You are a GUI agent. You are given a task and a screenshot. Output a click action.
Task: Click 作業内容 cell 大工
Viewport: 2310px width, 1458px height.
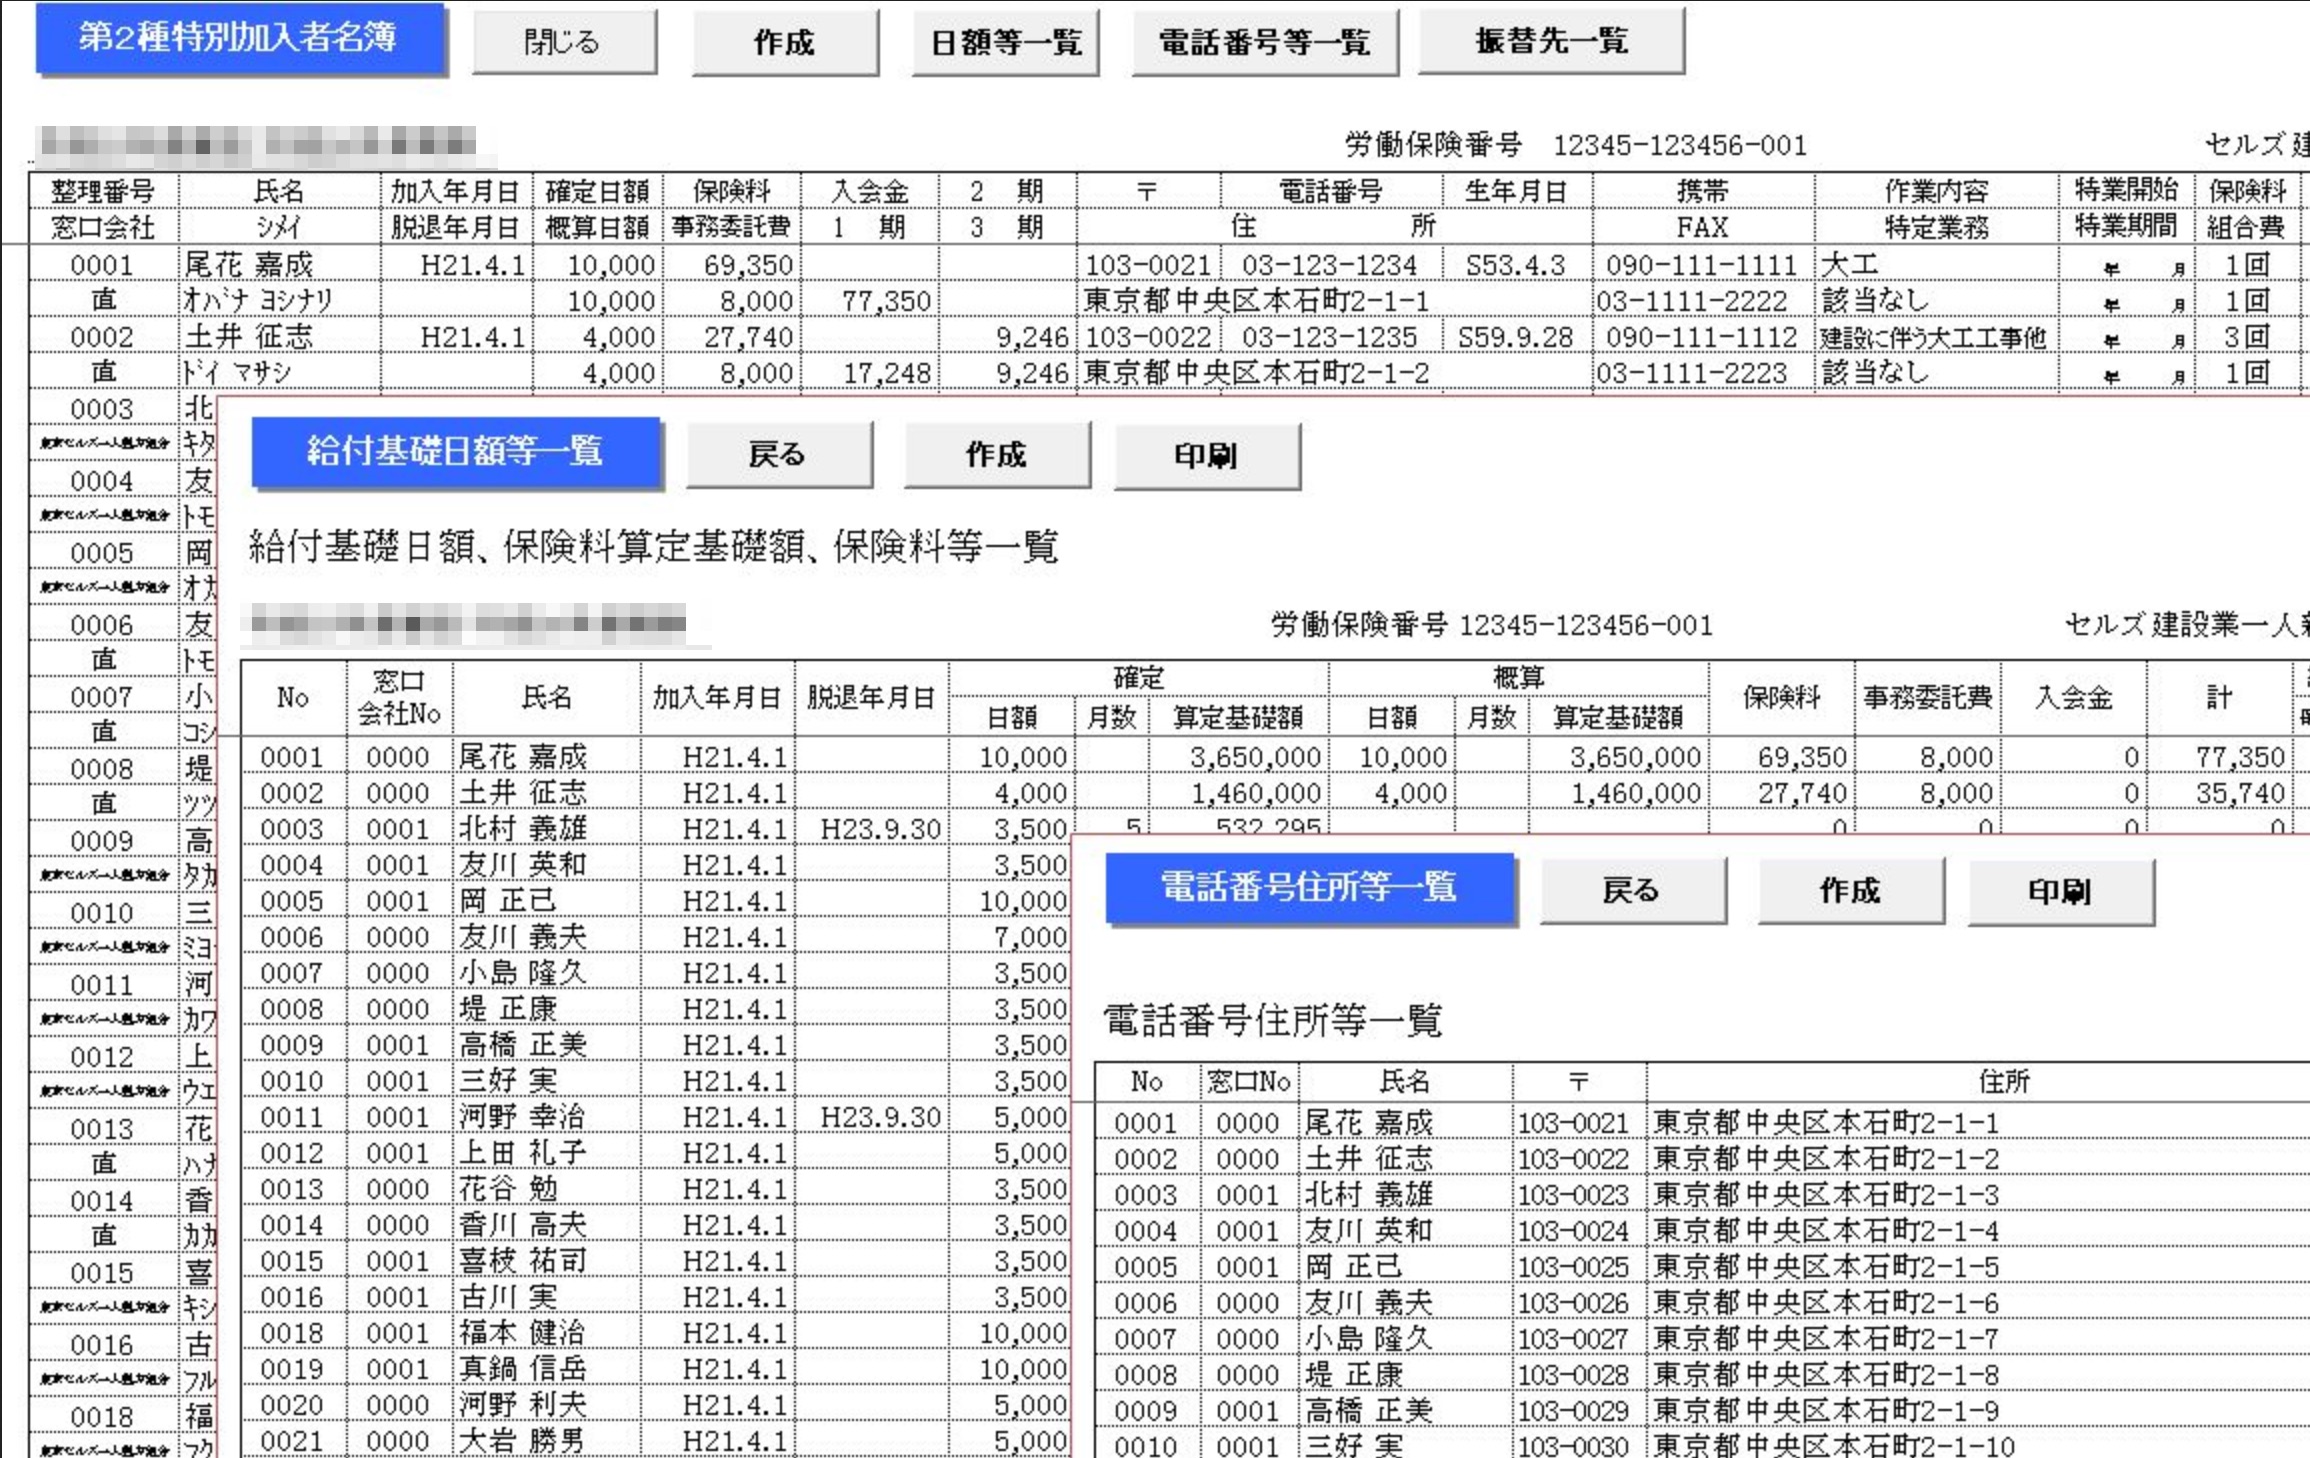click(1850, 265)
